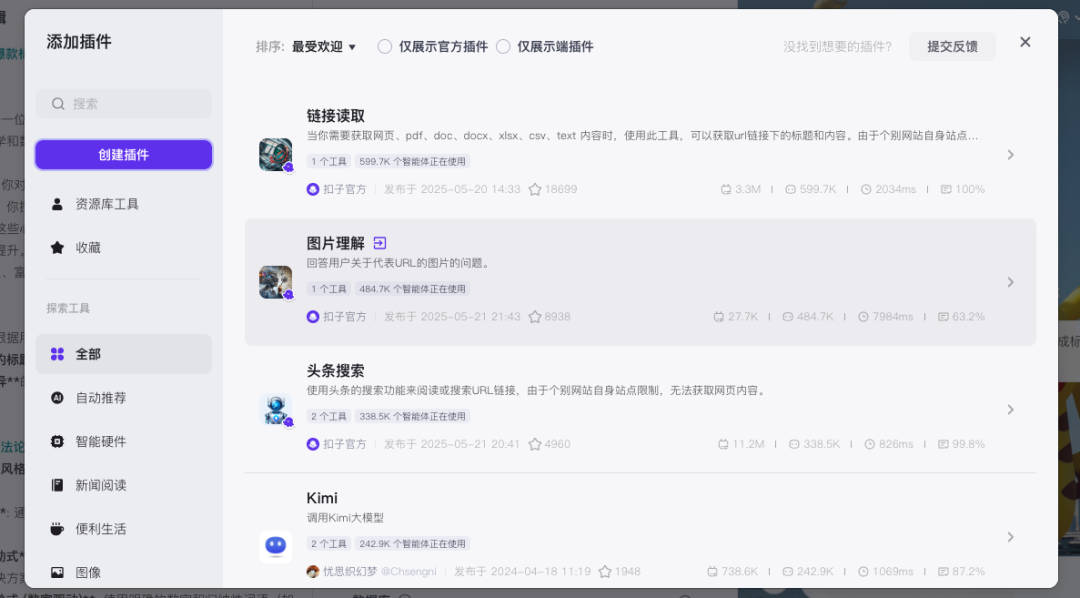
Task: Expand 头条搜索 plugin with right chevron
Action: point(1010,410)
